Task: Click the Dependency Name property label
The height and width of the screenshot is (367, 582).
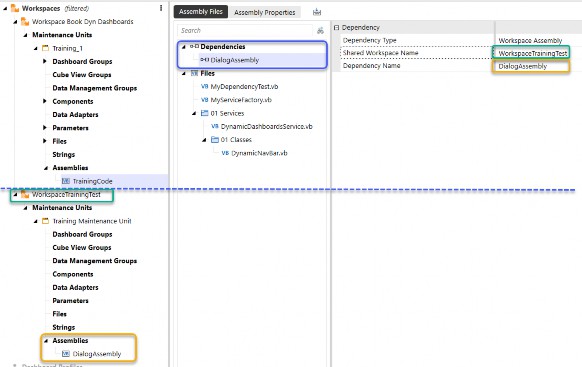Action: pos(371,66)
